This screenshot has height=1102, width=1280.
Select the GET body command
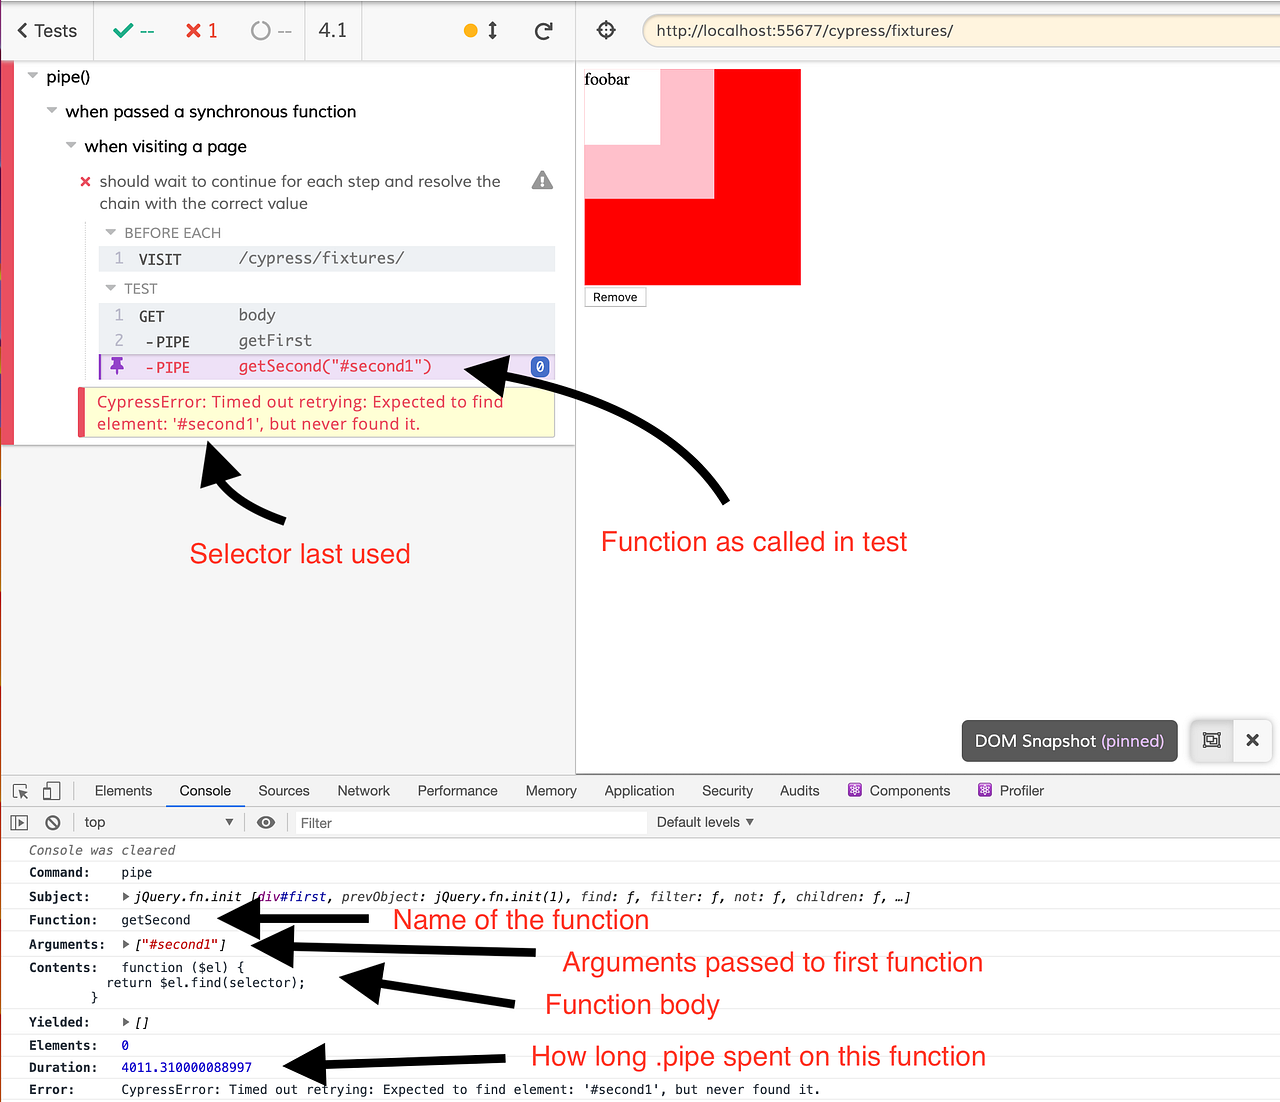327,316
